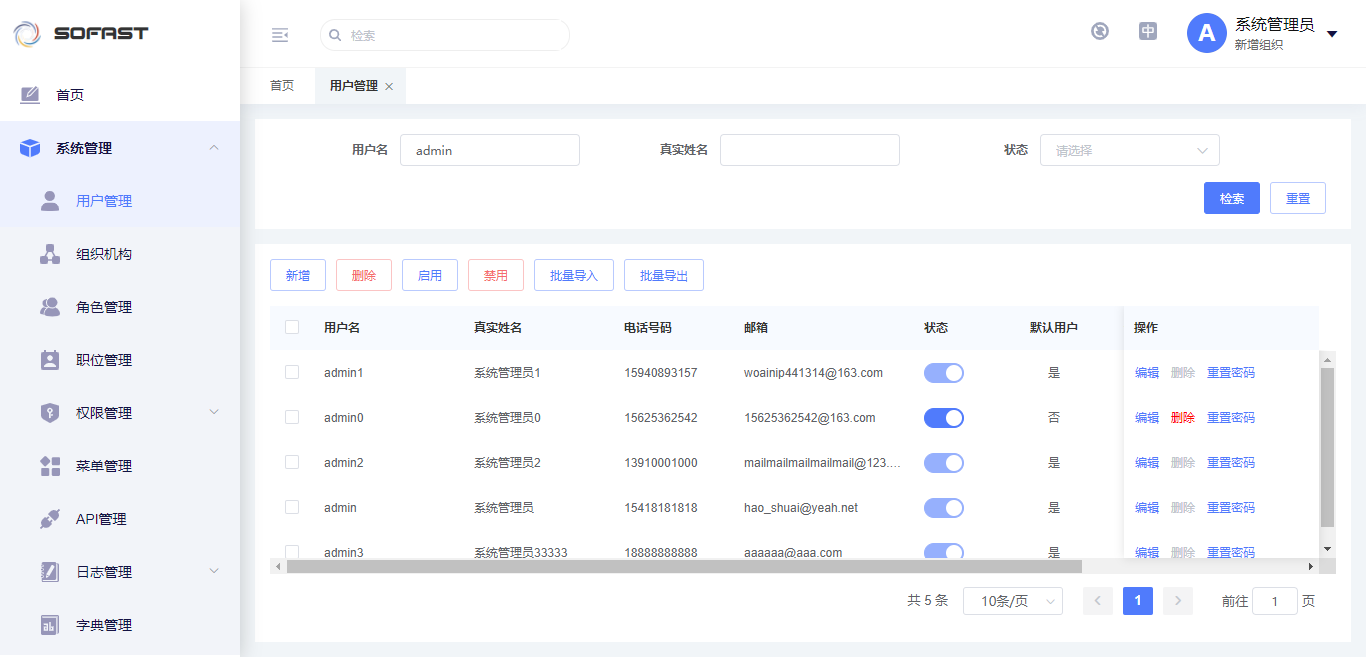
Task: Close the 用户管理 tab
Action: [389, 87]
